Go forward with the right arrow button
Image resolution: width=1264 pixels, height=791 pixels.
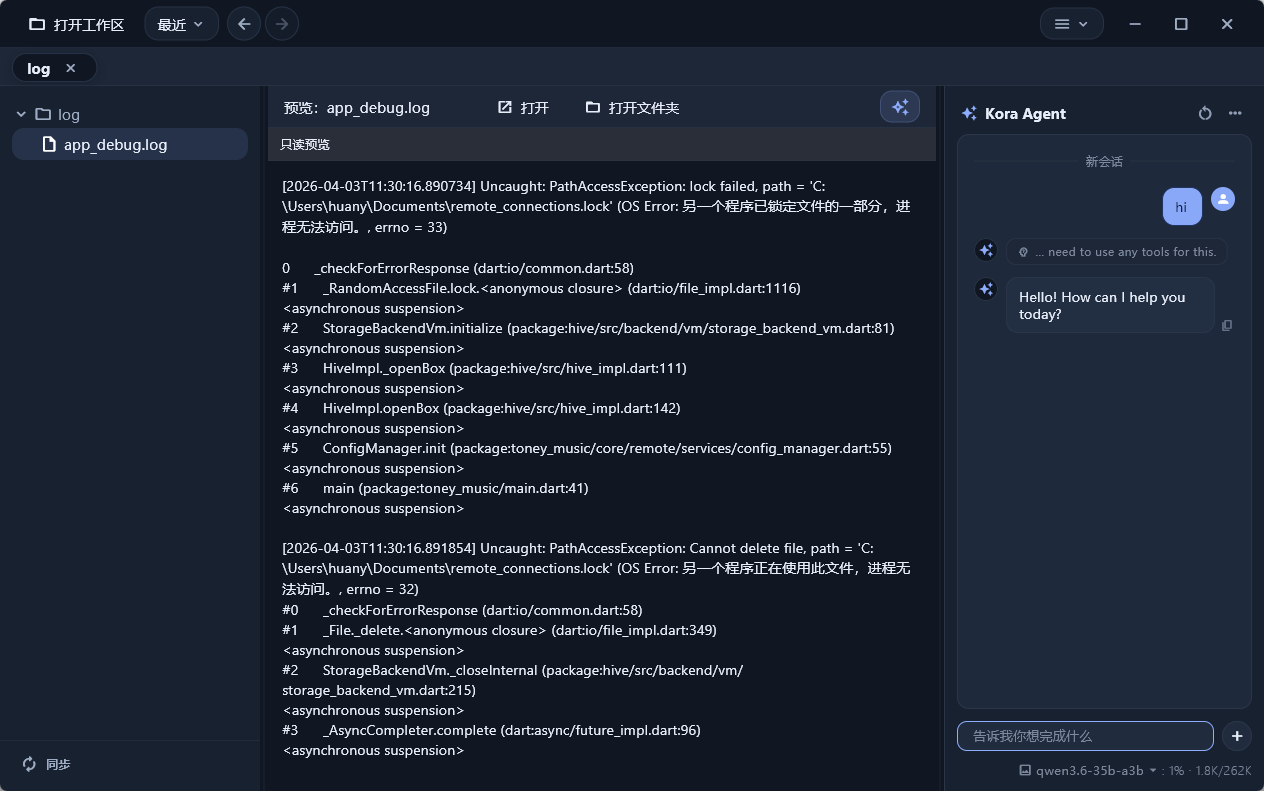tap(282, 24)
